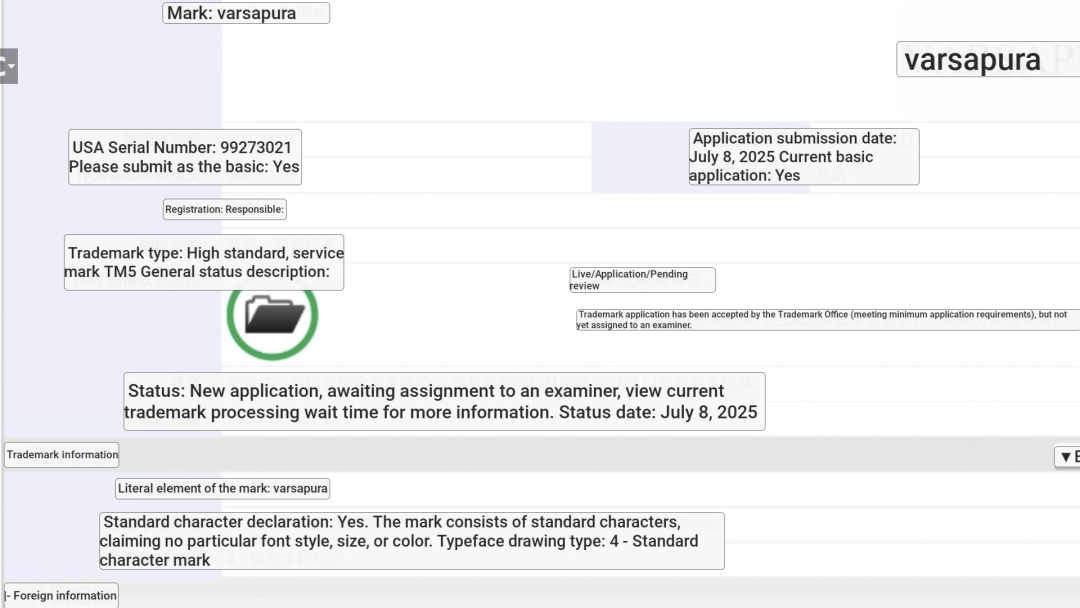Click the Trademark type description box
The height and width of the screenshot is (608, 1080).
204,262
